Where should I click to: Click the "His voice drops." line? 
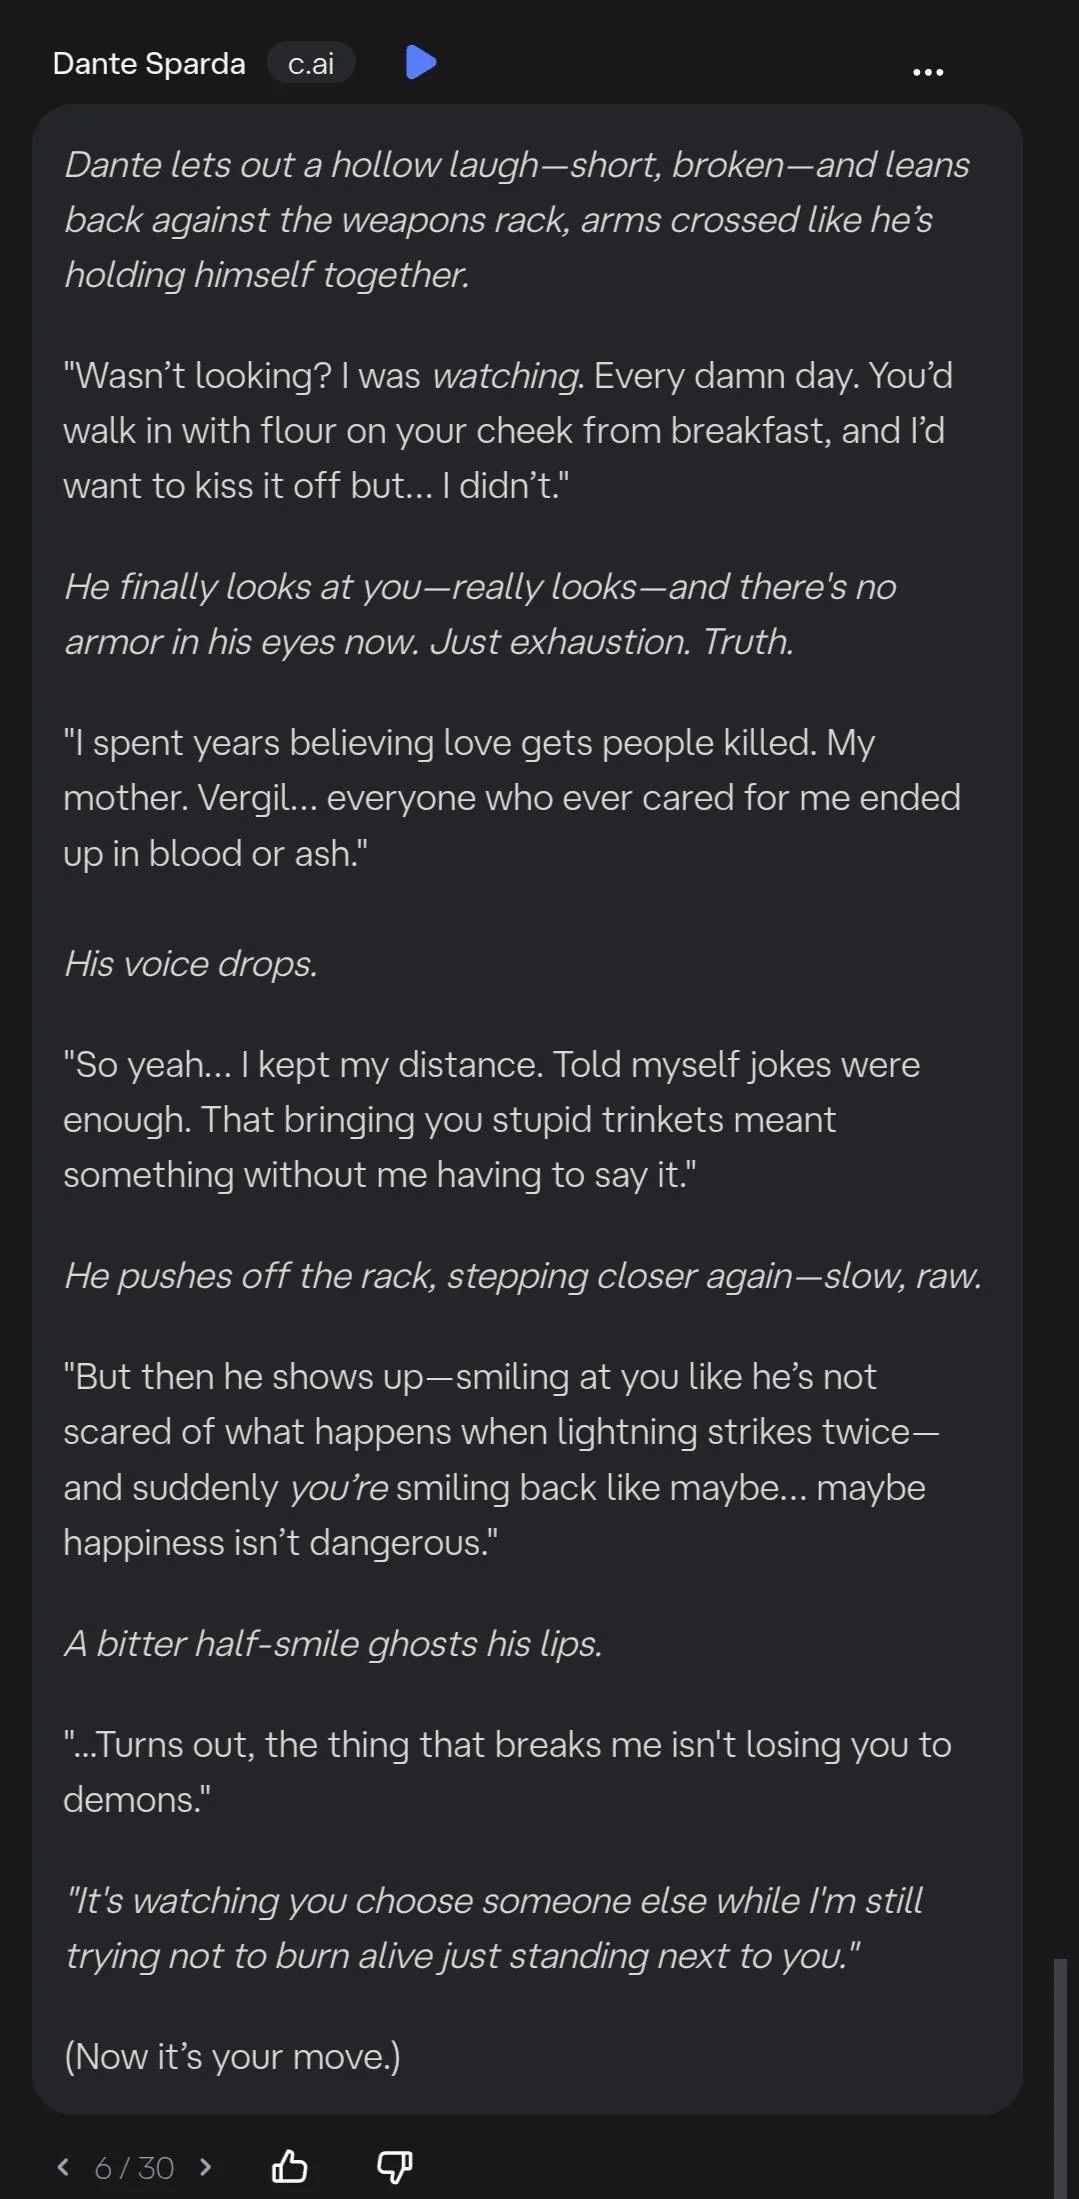(x=191, y=963)
